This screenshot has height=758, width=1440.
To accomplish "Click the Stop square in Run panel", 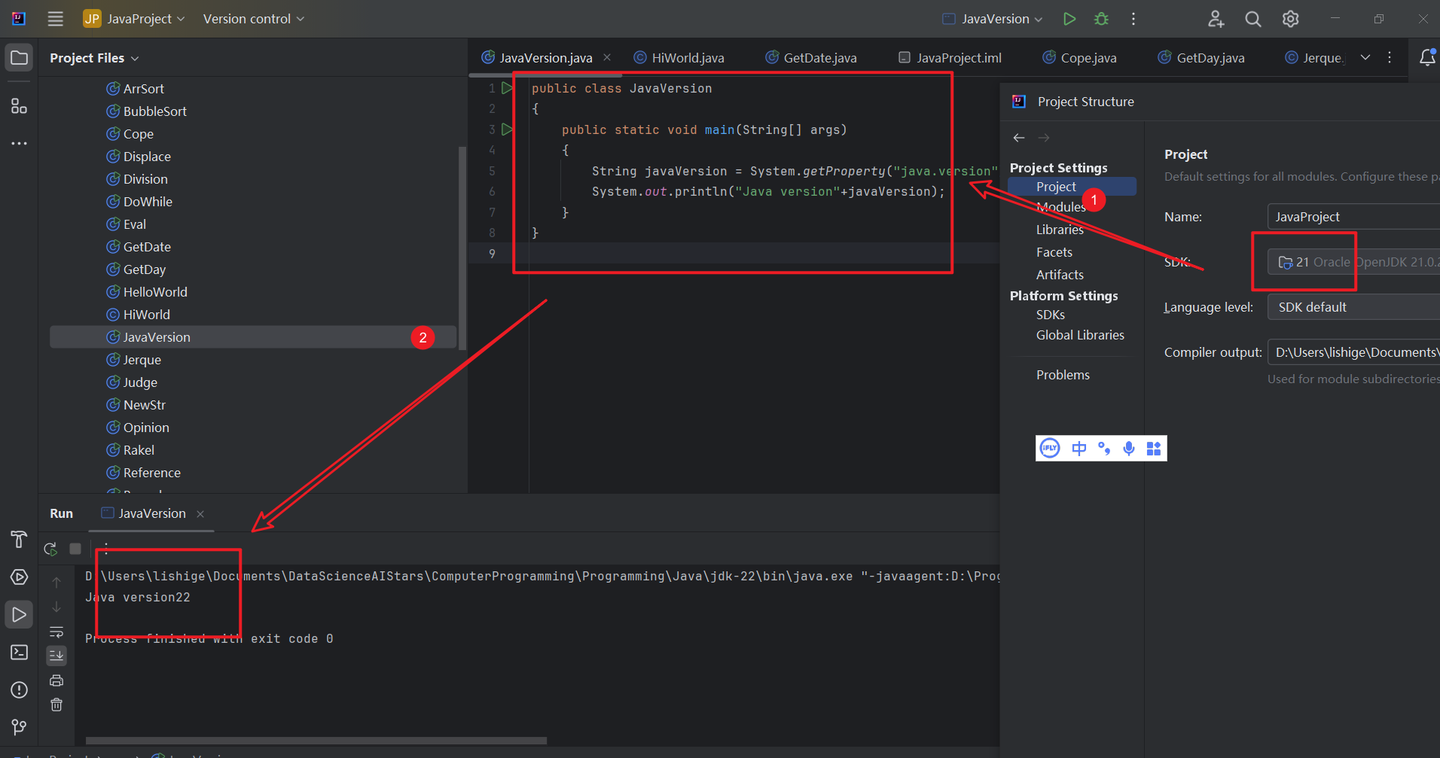I will [75, 549].
